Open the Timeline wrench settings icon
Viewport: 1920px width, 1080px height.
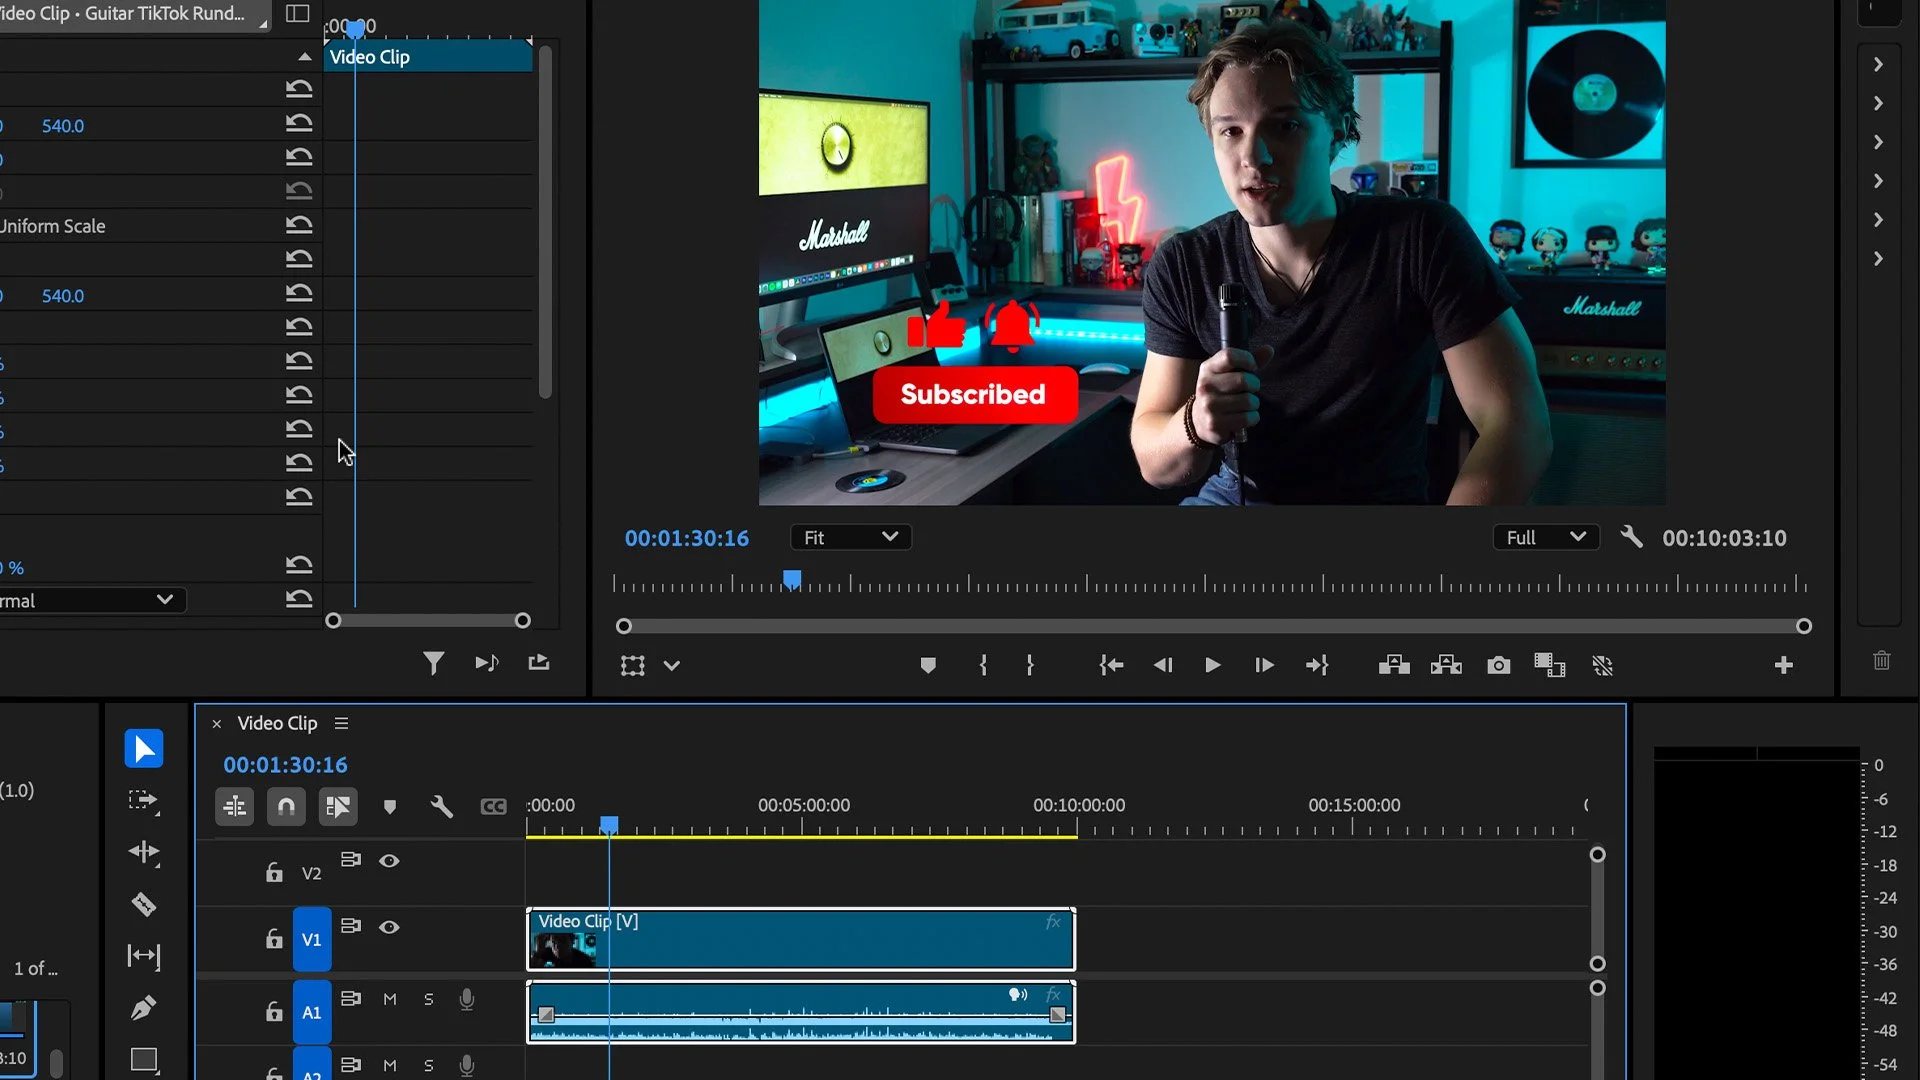point(441,806)
